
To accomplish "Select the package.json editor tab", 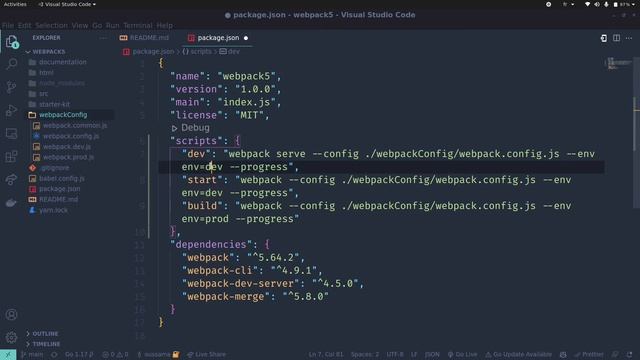I will coord(218,38).
